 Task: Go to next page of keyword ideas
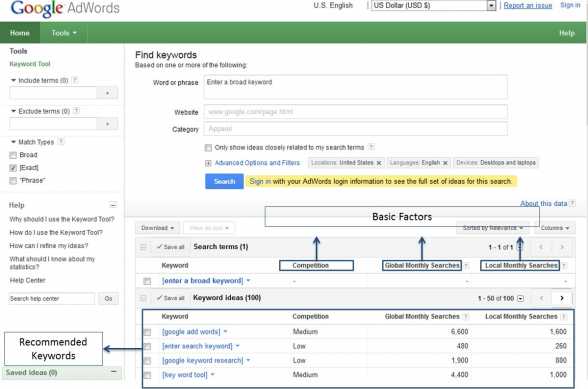coord(562,298)
